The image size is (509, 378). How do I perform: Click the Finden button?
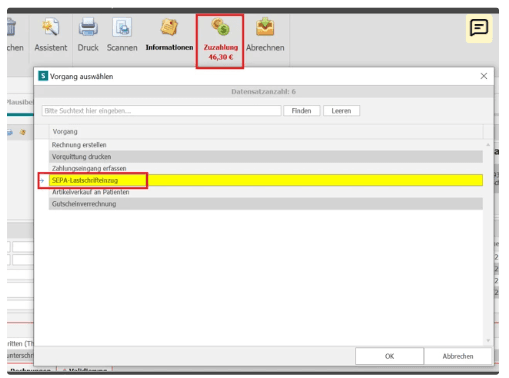pyautogui.click(x=301, y=111)
